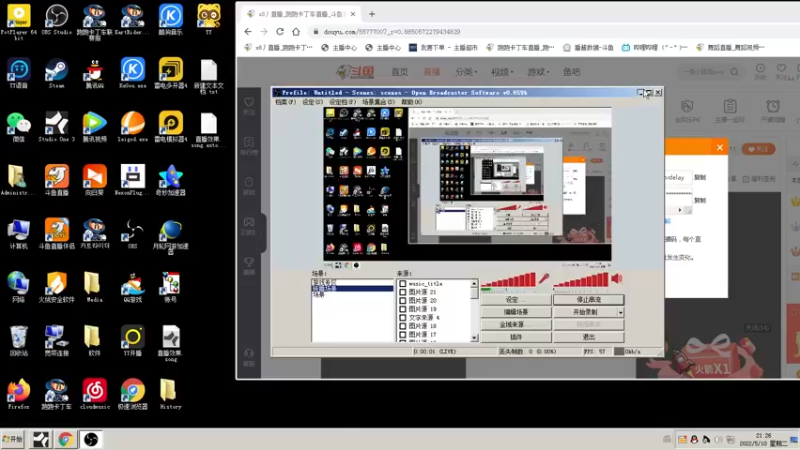Toggle the 图片源 19 source checkbox

[x=403, y=309]
